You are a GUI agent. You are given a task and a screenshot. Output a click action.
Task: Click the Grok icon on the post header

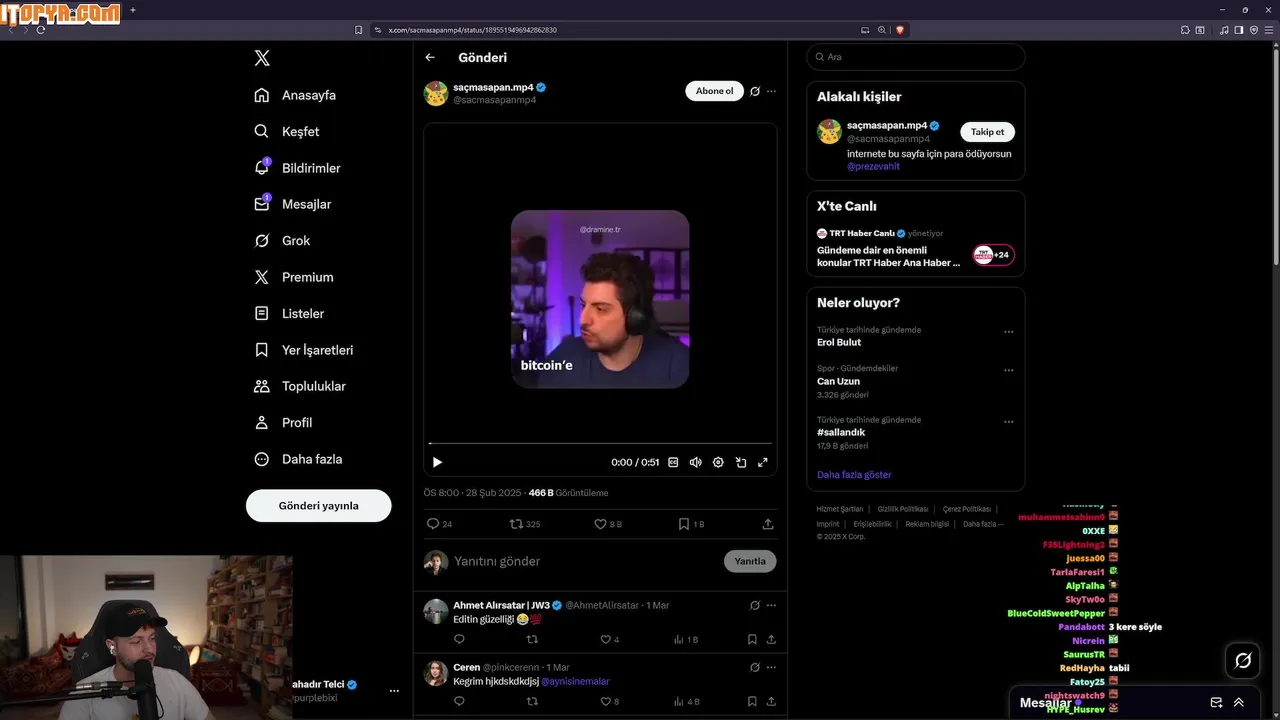(x=755, y=91)
